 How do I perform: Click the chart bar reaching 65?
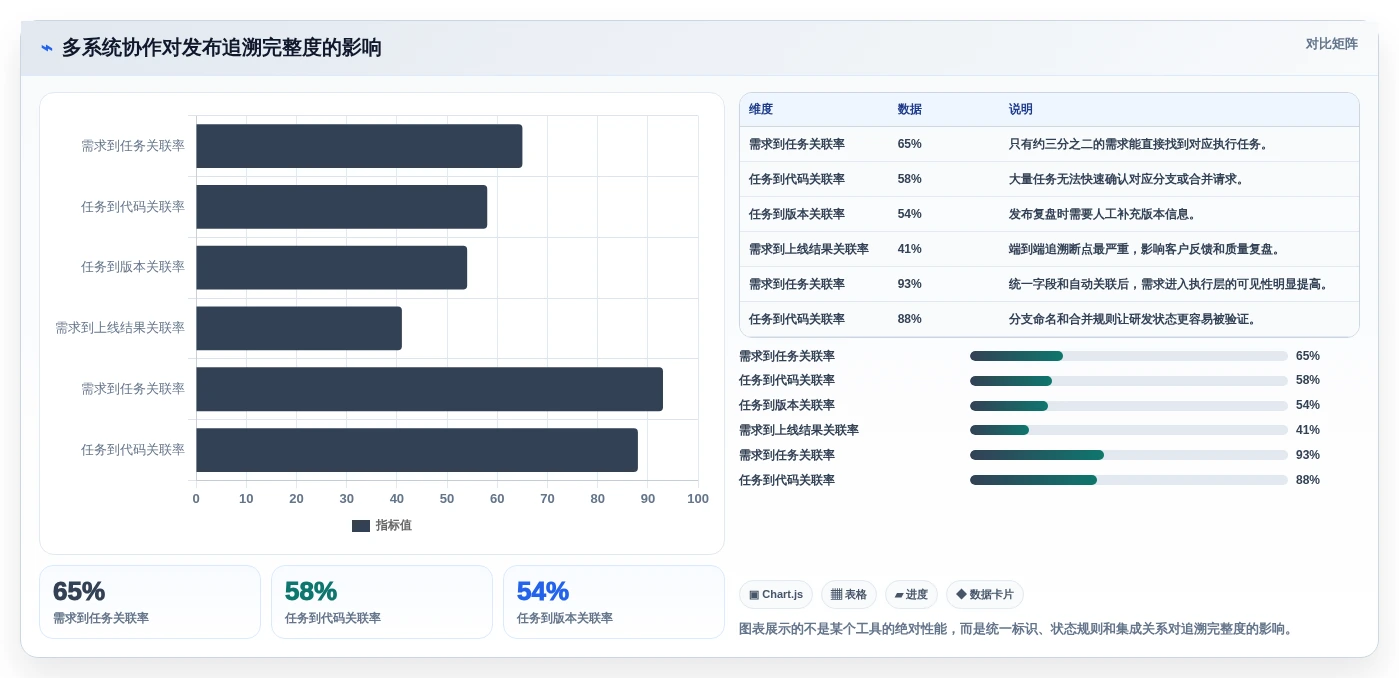[x=359, y=146]
